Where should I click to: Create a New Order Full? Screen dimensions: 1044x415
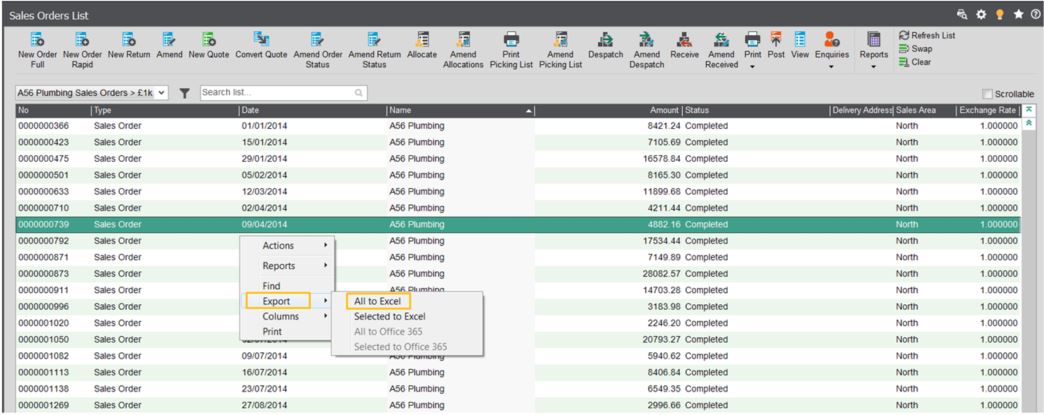pyautogui.click(x=37, y=50)
